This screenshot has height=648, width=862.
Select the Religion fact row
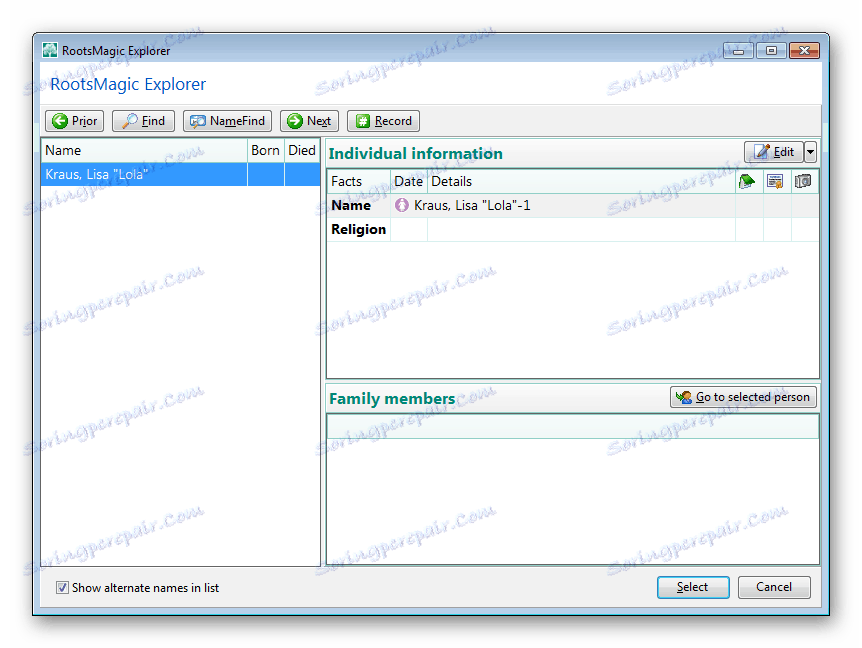click(573, 229)
